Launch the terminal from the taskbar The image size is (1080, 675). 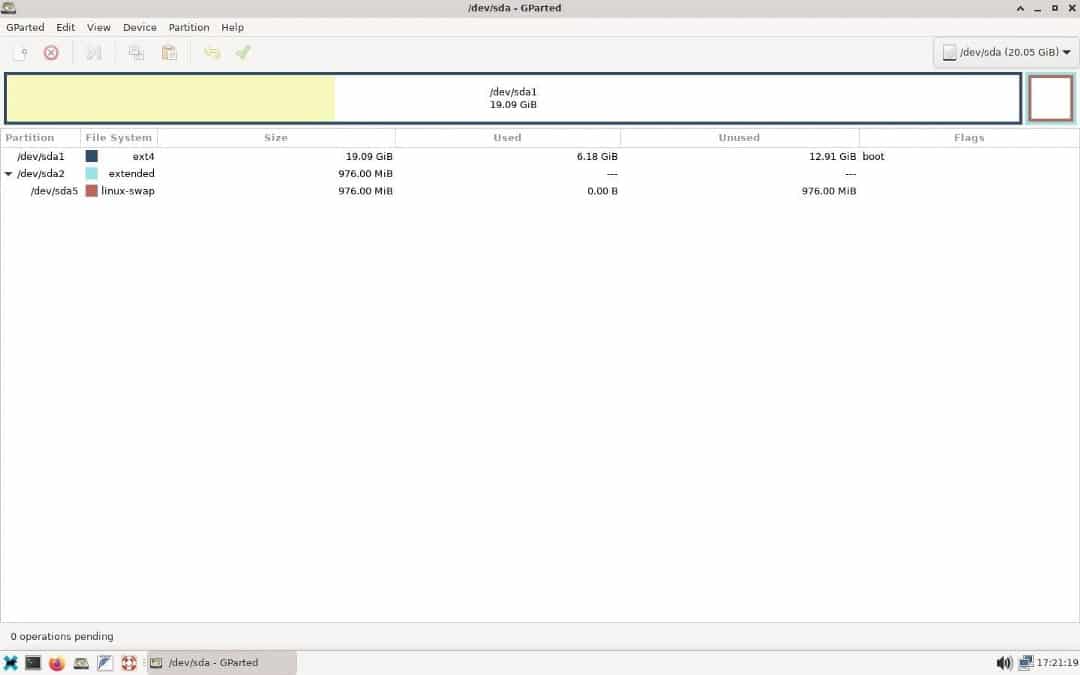coord(33,662)
